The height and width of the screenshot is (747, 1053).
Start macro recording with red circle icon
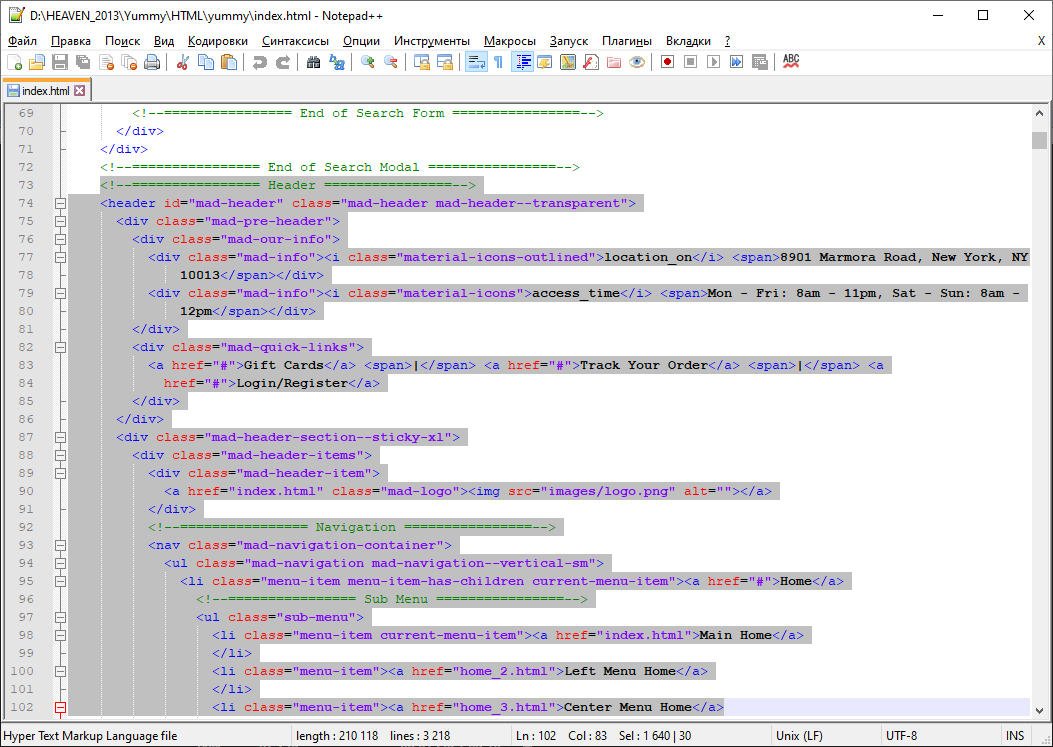tap(667, 62)
